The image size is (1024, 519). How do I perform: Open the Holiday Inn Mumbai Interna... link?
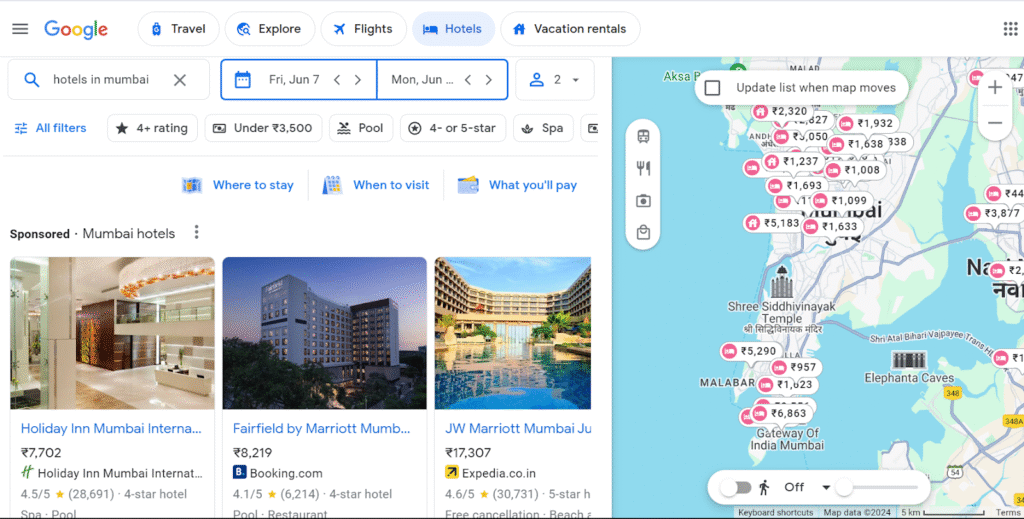(x=111, y=428)
